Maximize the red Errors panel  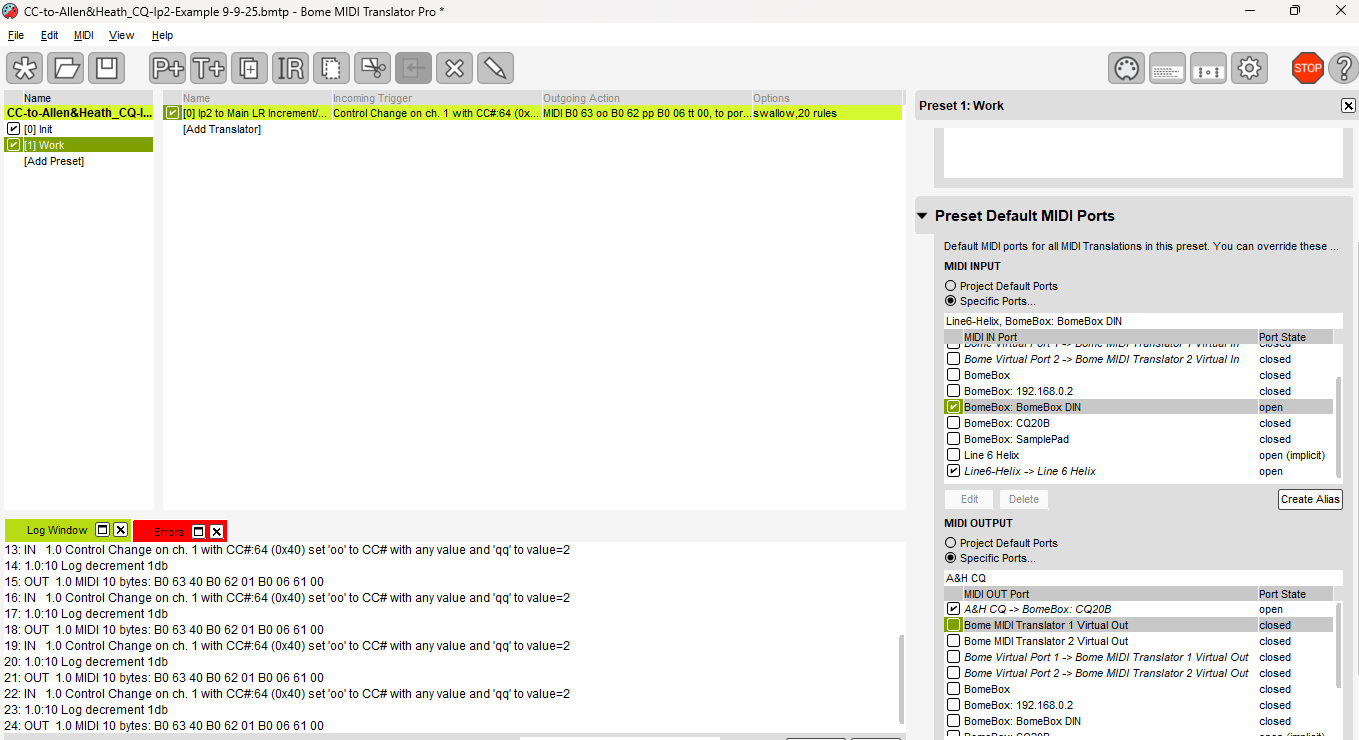[198, 531]
